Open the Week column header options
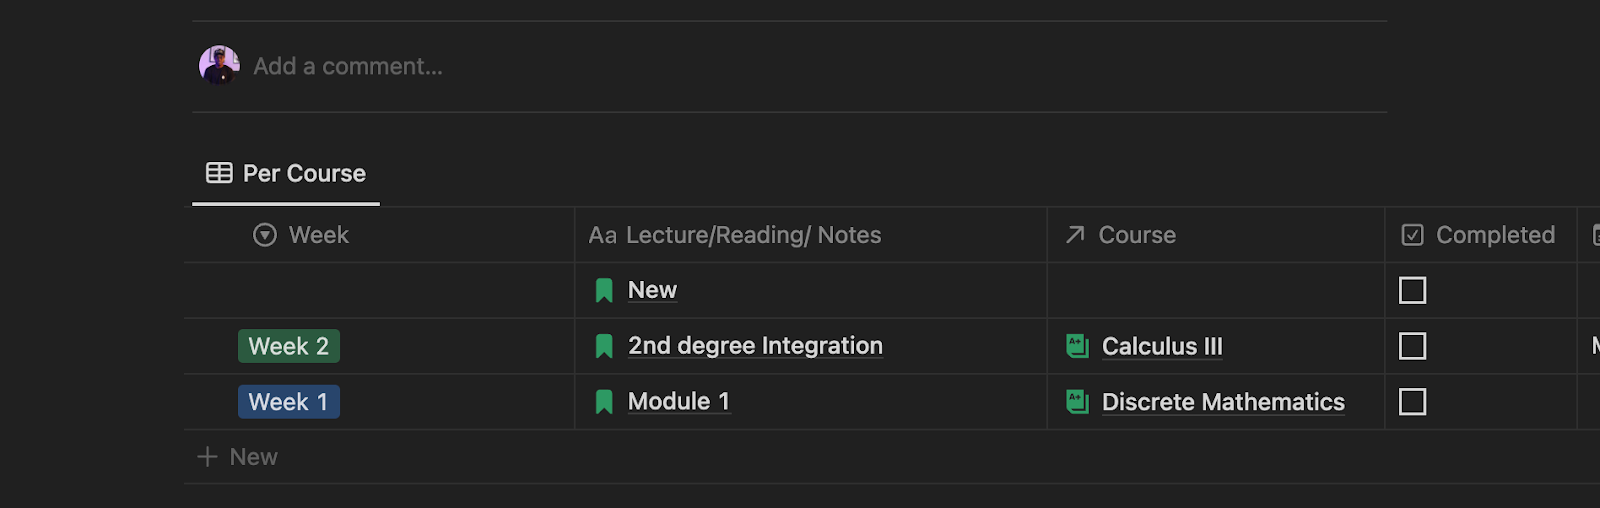 380,235
